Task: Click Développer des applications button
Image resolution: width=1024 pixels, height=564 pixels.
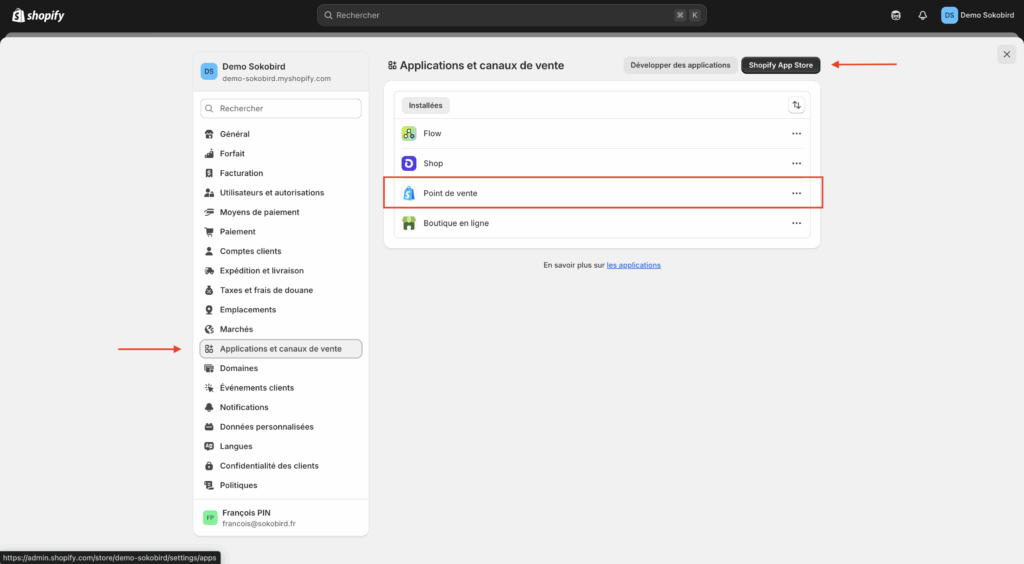Action: [680, 65]
